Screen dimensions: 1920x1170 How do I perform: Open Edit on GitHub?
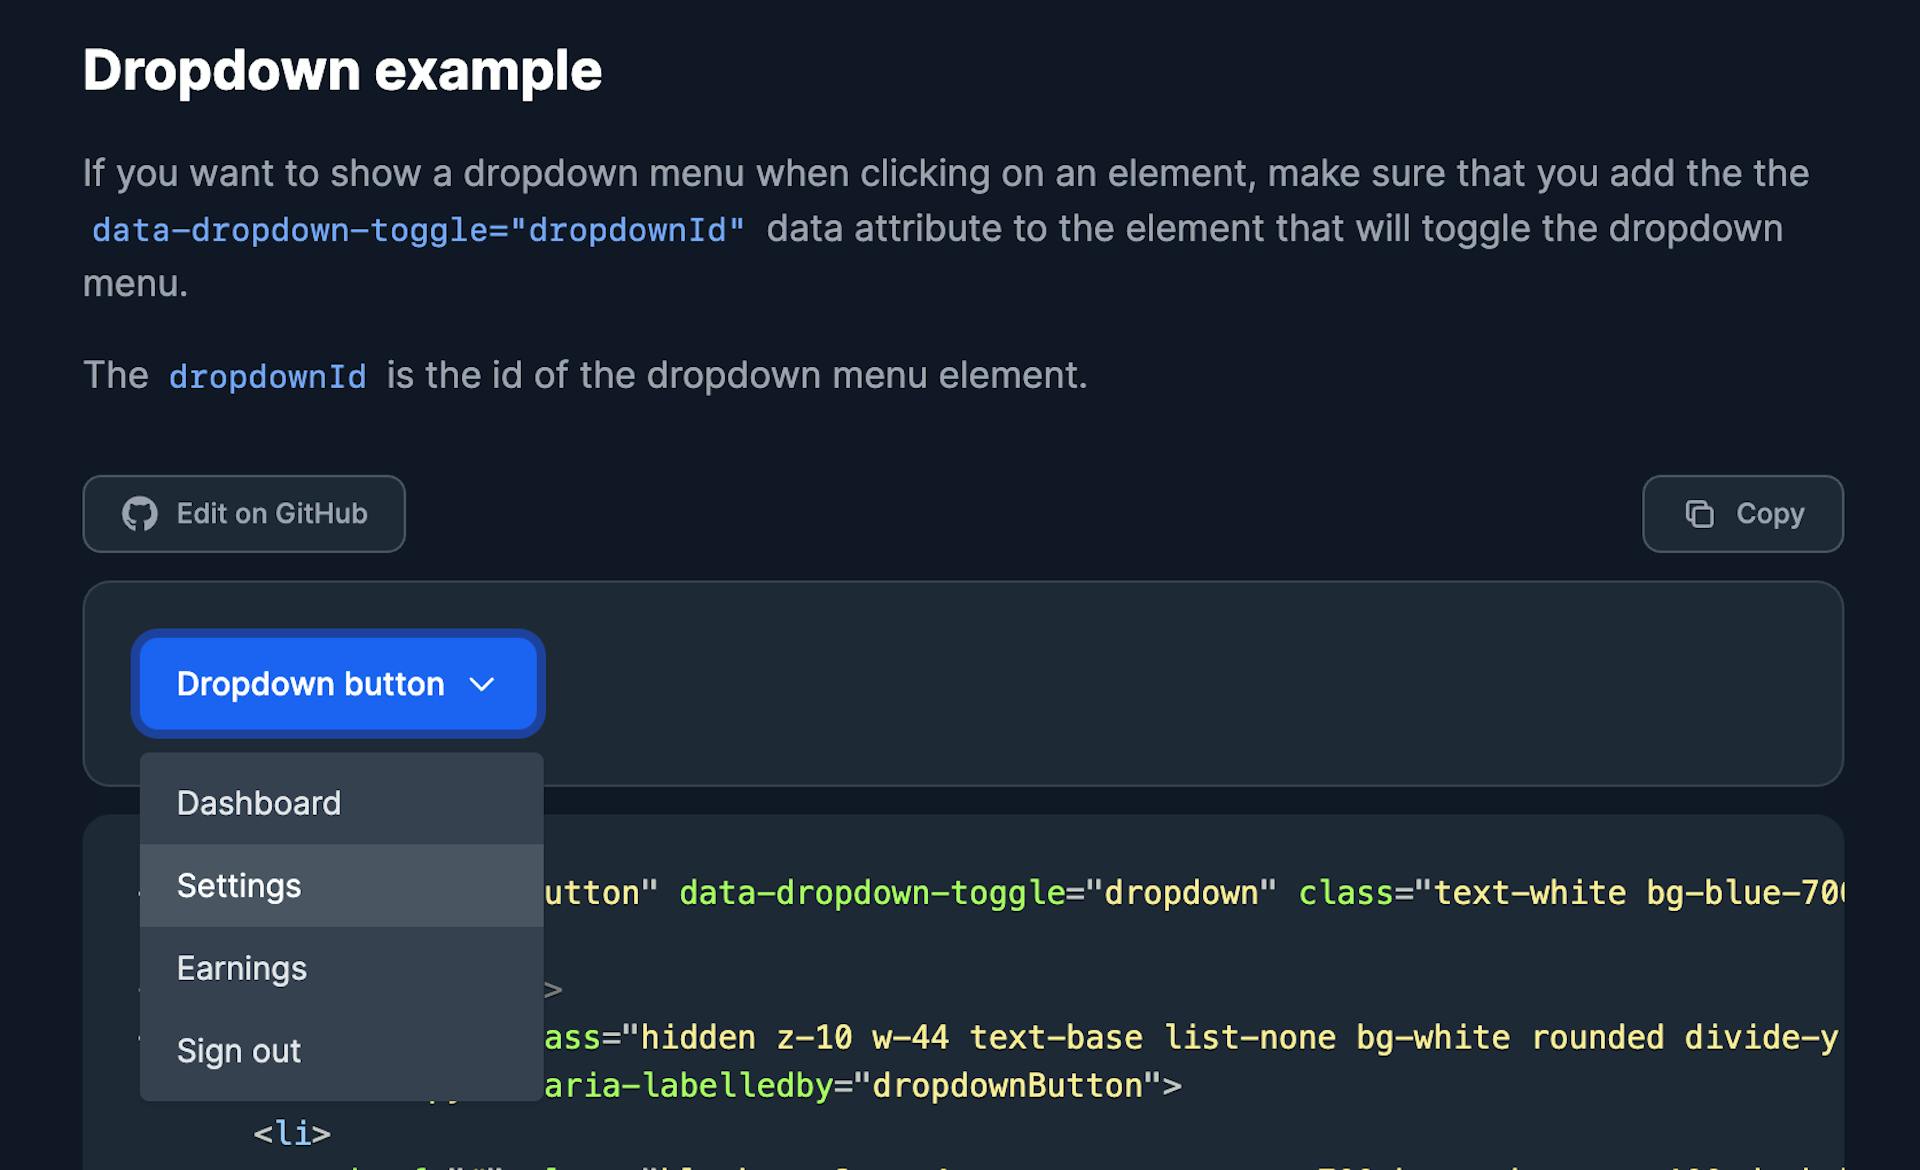pyautogui.click(x=244, y=513)
